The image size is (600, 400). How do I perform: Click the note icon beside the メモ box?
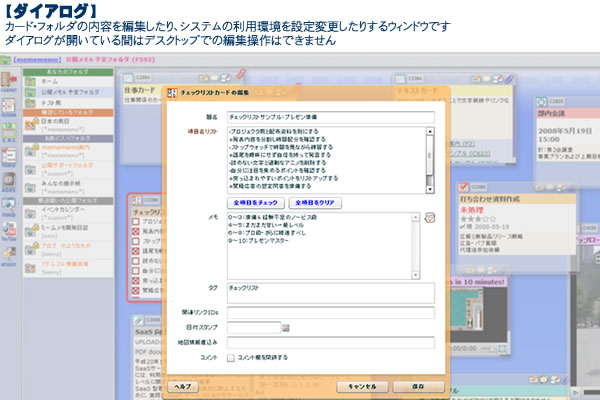pos(429,217)
